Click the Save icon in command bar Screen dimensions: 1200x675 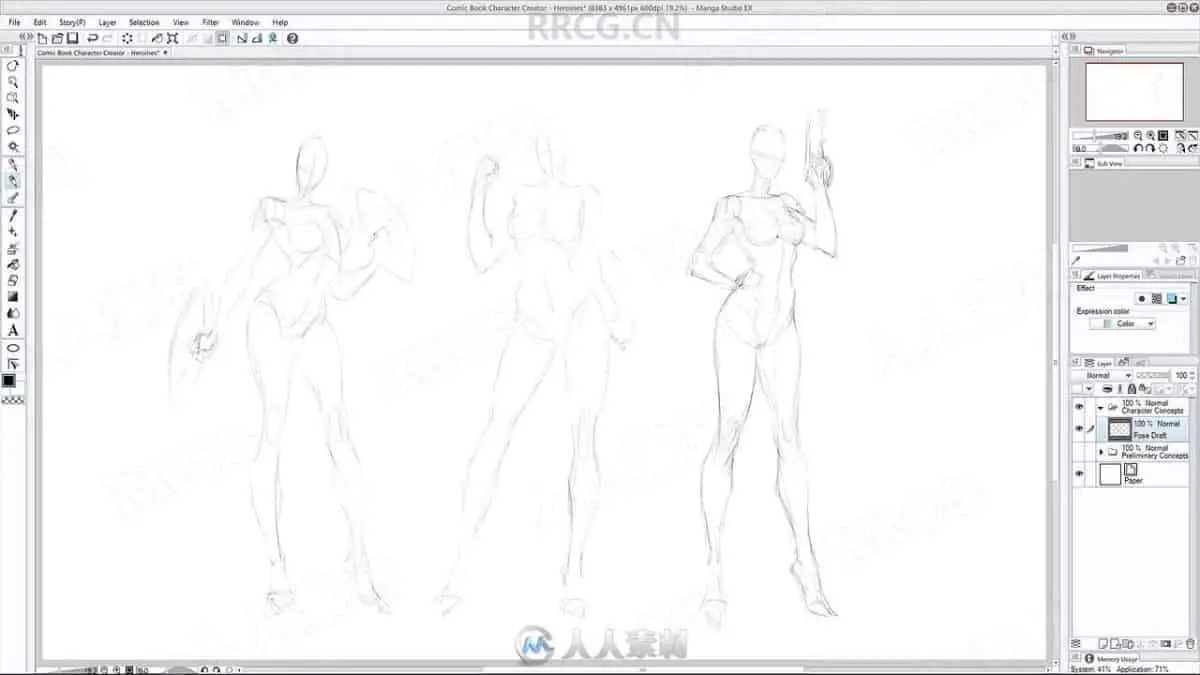pos(72,38)
